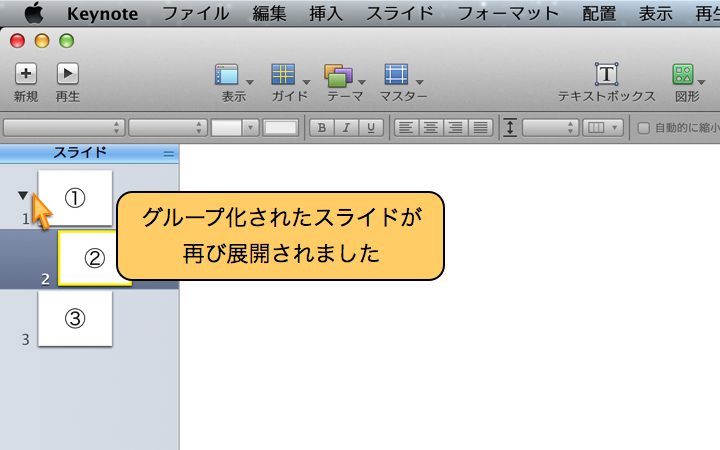Open the columns dropdown
The width and height of the screenshot is (720, 450).
[x=603, y=128]
